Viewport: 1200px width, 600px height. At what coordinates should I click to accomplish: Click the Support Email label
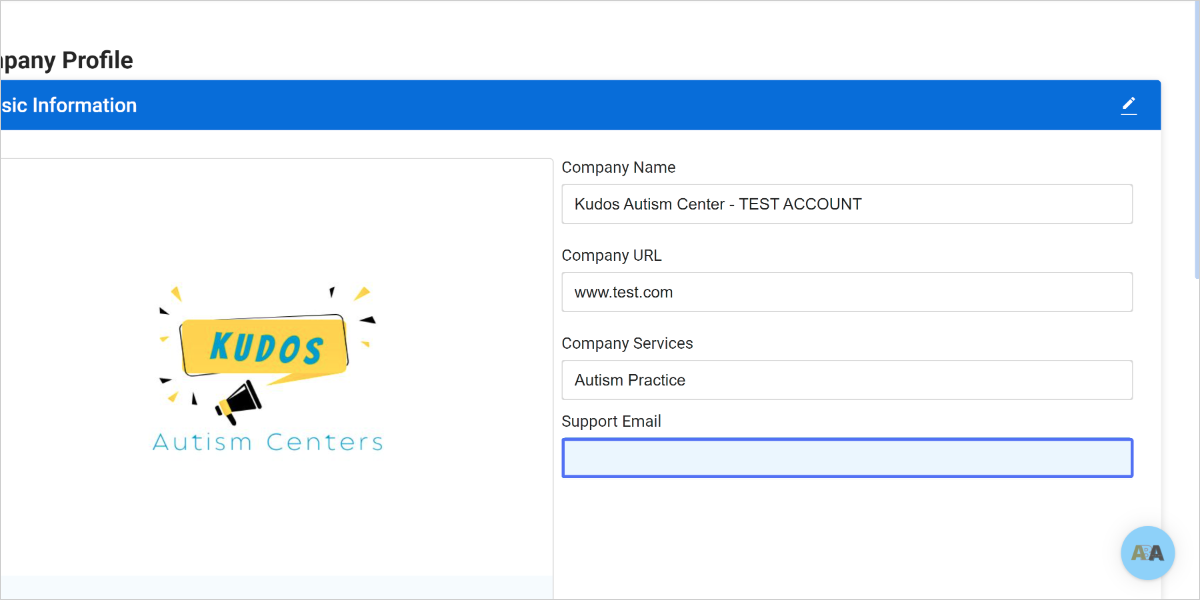[611, 421]
